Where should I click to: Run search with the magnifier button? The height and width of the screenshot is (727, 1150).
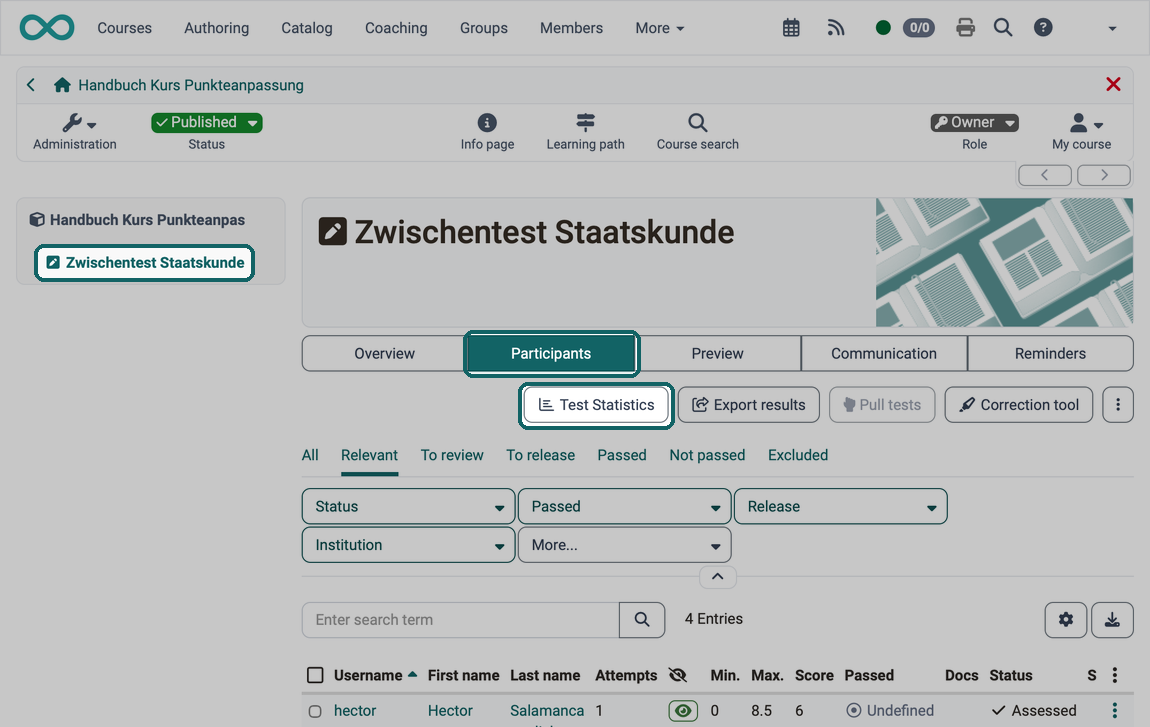642,620
